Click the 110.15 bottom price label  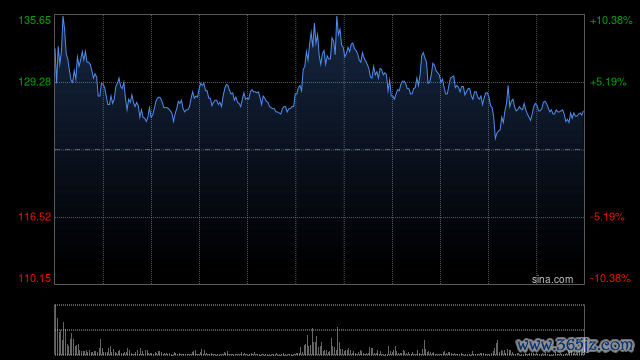[35, 278]
